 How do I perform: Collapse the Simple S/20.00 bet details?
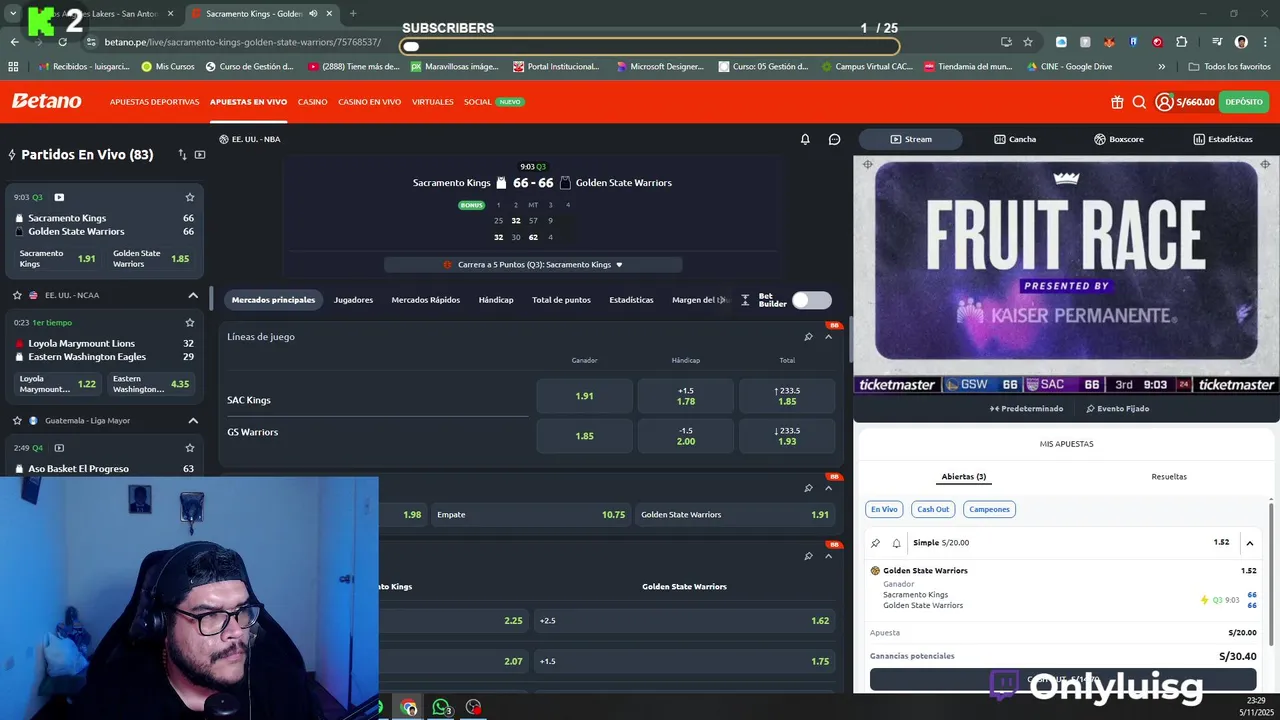coord(1250,543)
